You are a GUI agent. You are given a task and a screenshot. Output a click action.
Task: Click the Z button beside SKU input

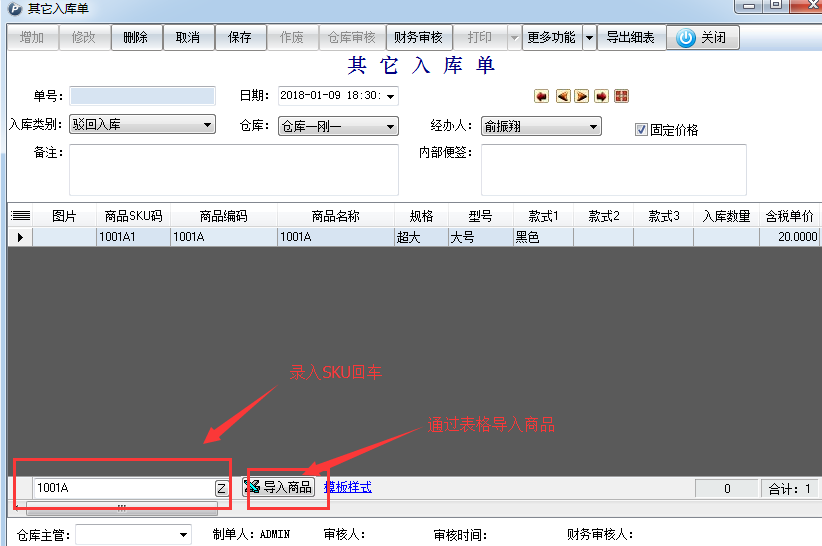221,488
